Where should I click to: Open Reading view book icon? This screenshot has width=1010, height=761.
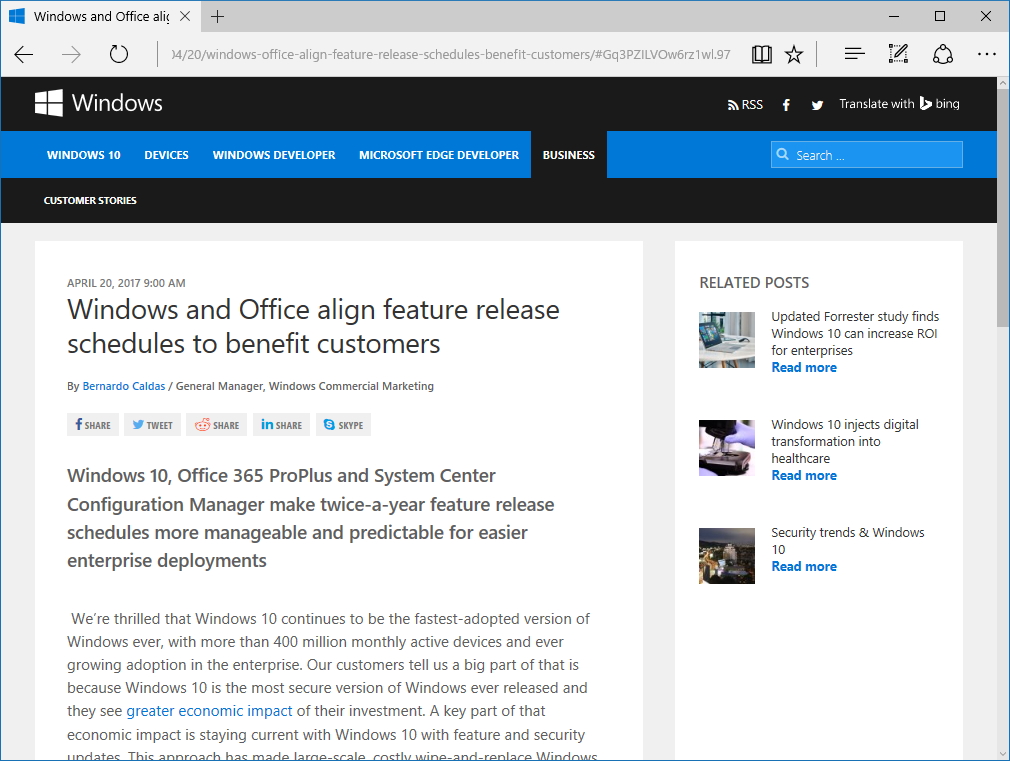pyautogui.click(x=762, y=54)
